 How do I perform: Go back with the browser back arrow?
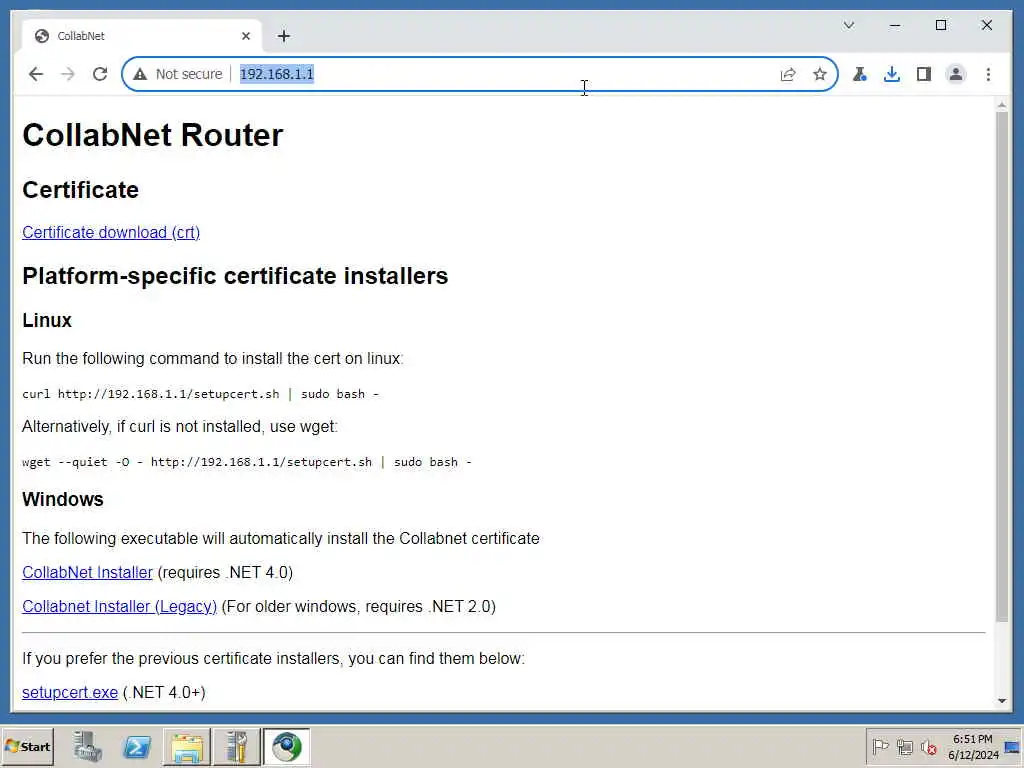36,74
